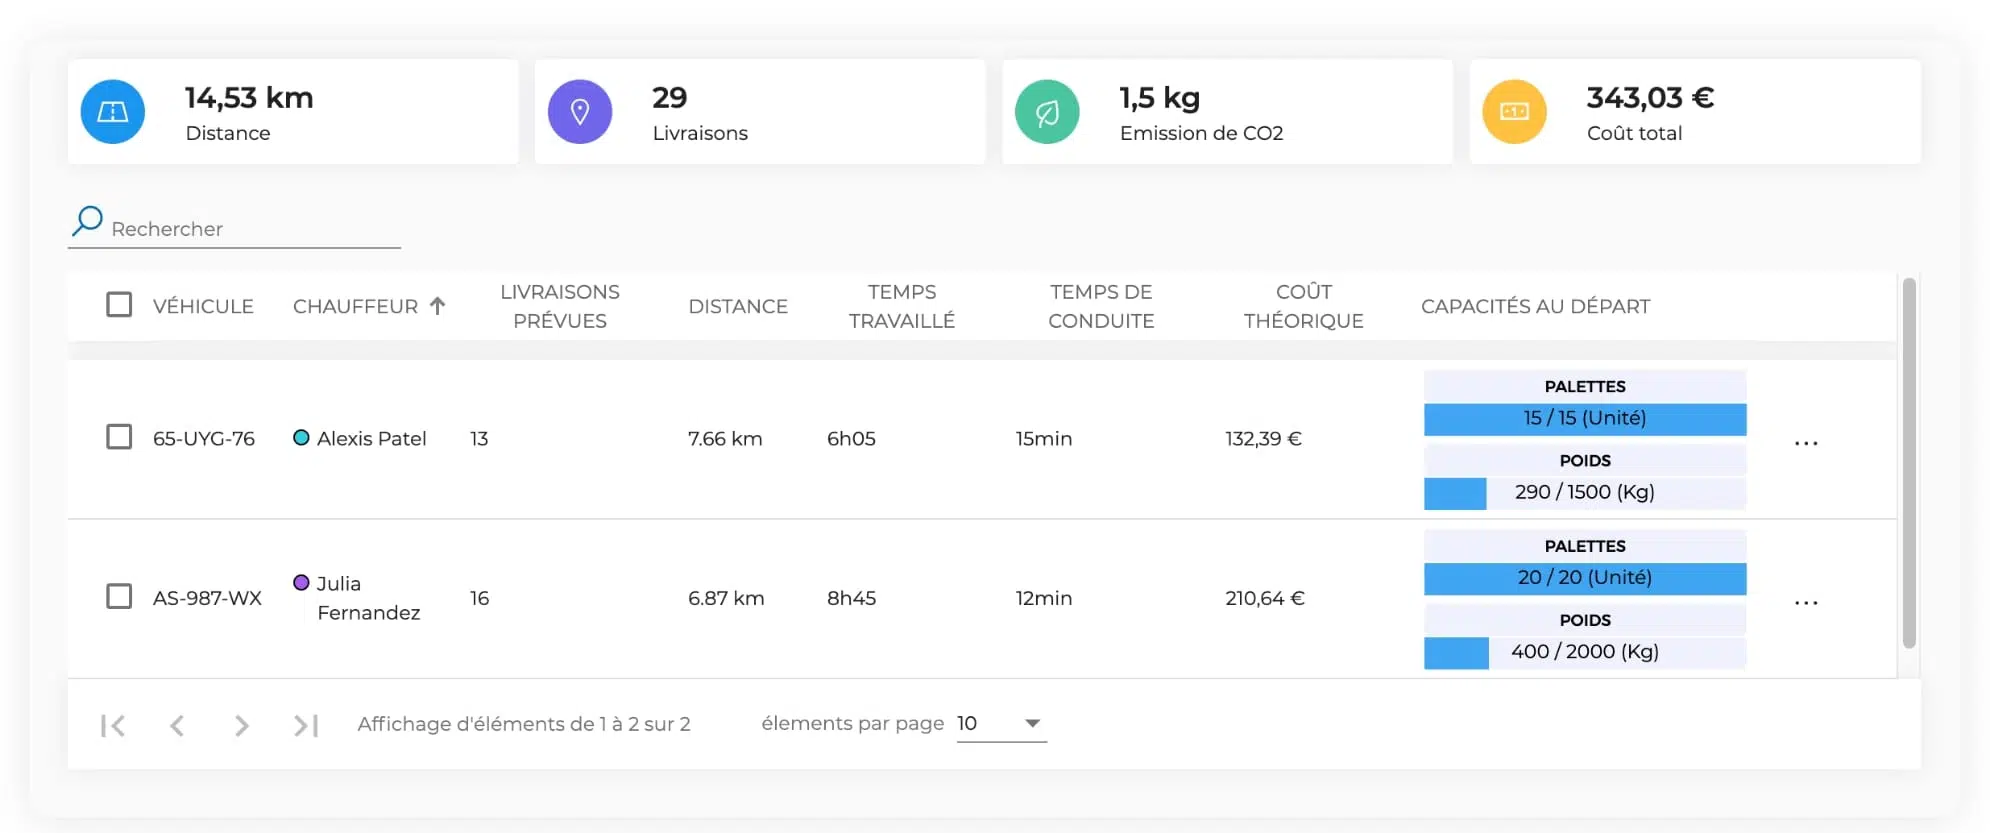1990x833 pixels.
Task: Click the 8h45 worked time cell
Action: 851,598
